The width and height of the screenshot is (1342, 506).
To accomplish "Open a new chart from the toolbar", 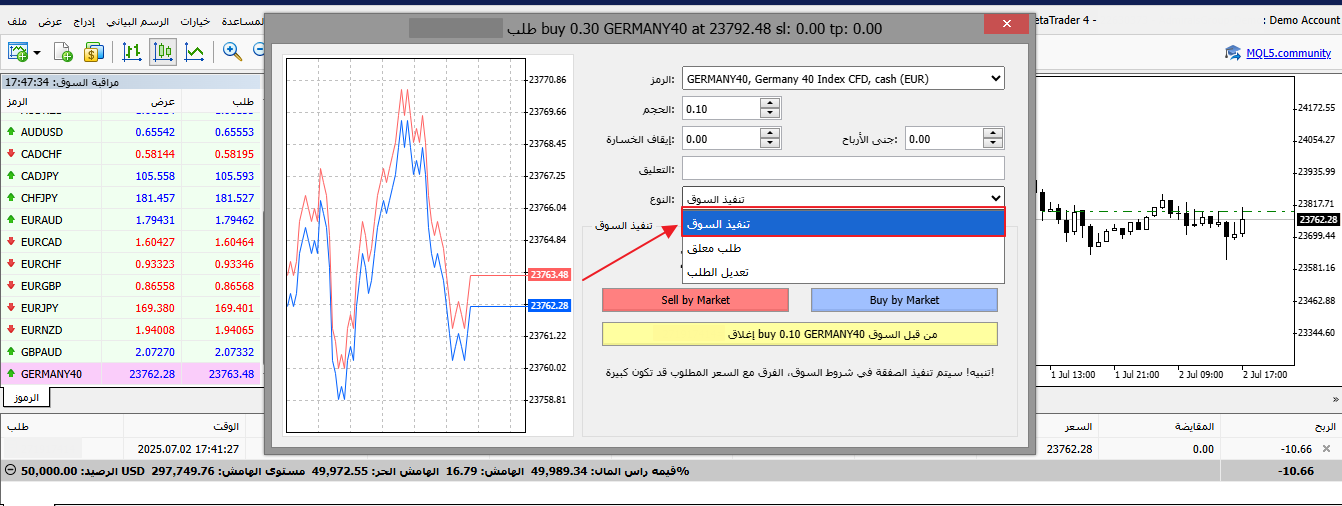I will [18, 51].
